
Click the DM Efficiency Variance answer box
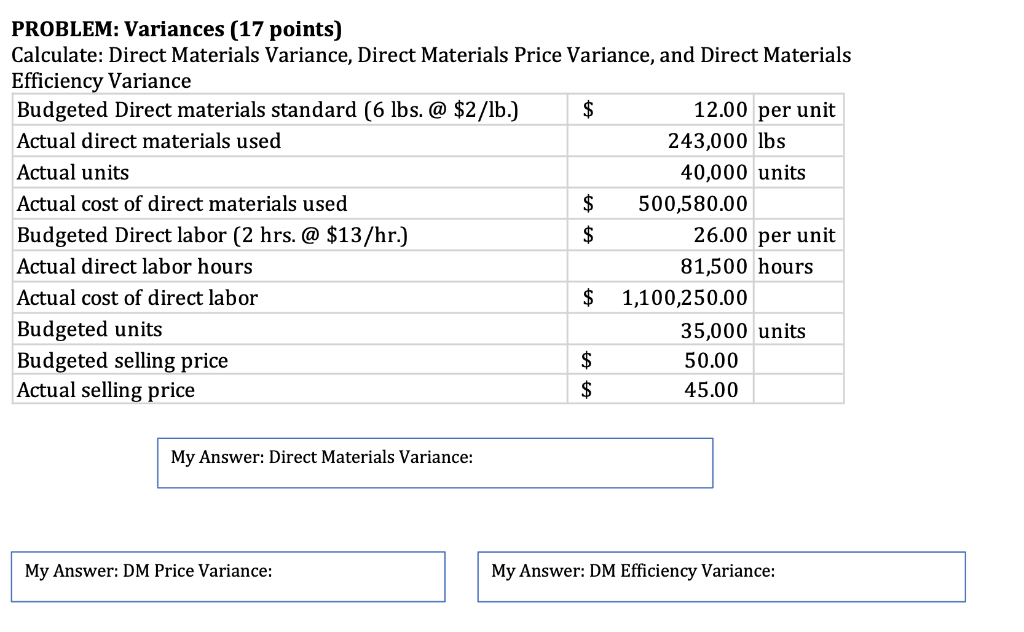point(721,577)
